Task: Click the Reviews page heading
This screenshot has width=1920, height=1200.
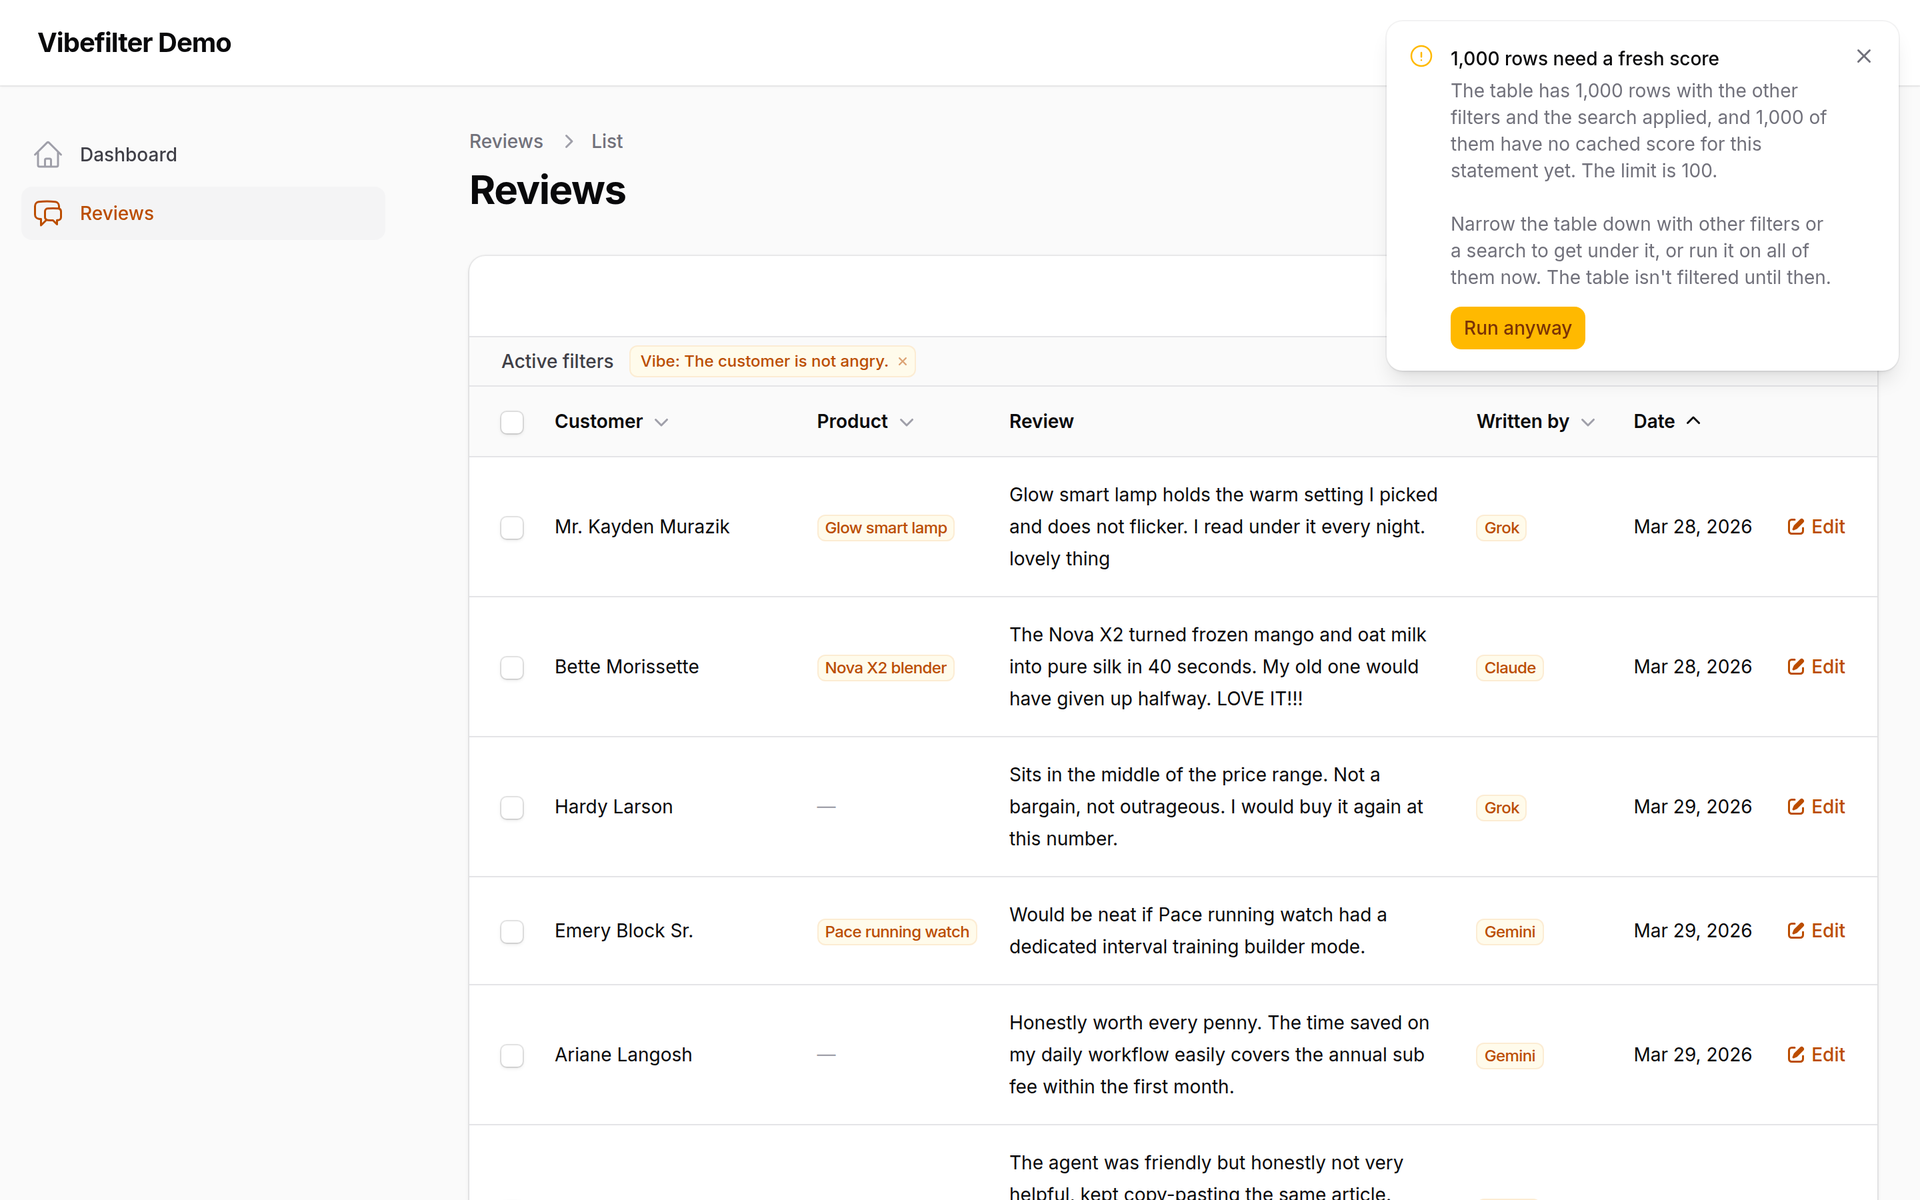Action: point(548,191)
